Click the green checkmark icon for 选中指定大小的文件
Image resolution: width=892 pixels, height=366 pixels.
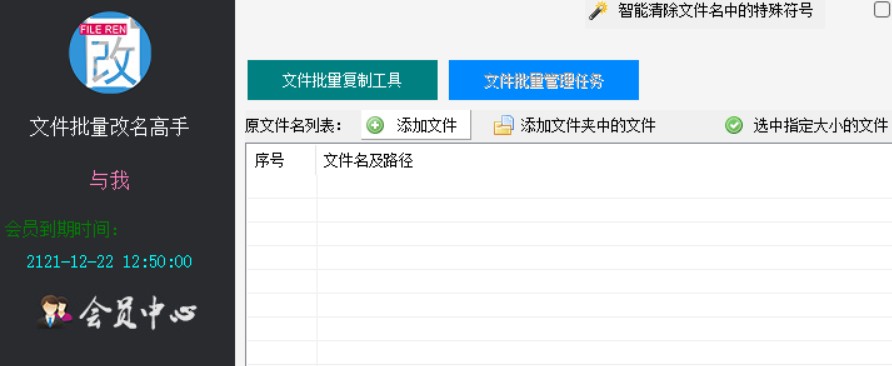[734, 125]
